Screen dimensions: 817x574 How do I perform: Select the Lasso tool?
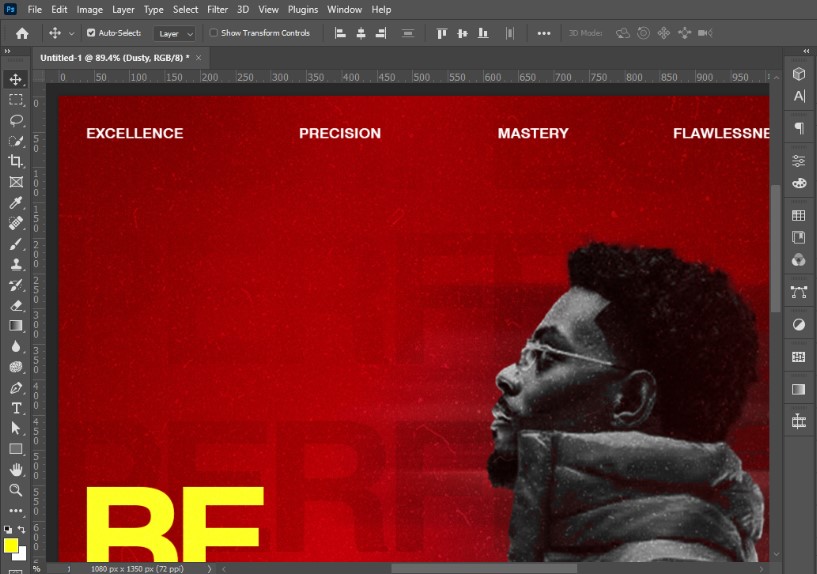tap(16, 120)
